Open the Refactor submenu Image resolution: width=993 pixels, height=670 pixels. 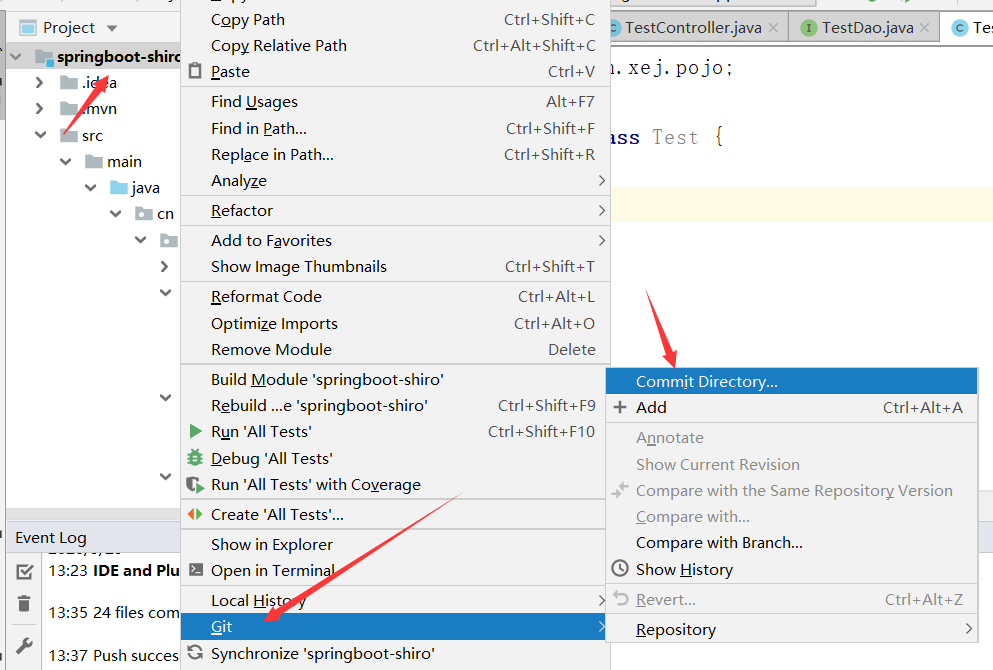click(x=395, y=210)
